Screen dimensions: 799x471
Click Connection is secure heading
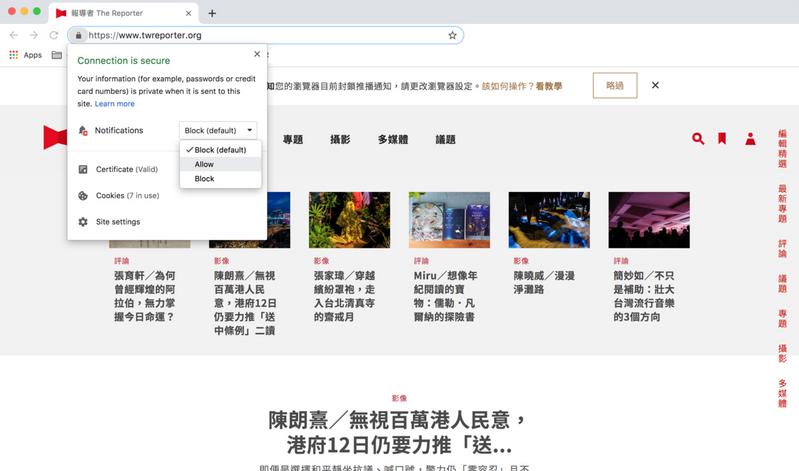pyautogui.click(x=124, y=61)
